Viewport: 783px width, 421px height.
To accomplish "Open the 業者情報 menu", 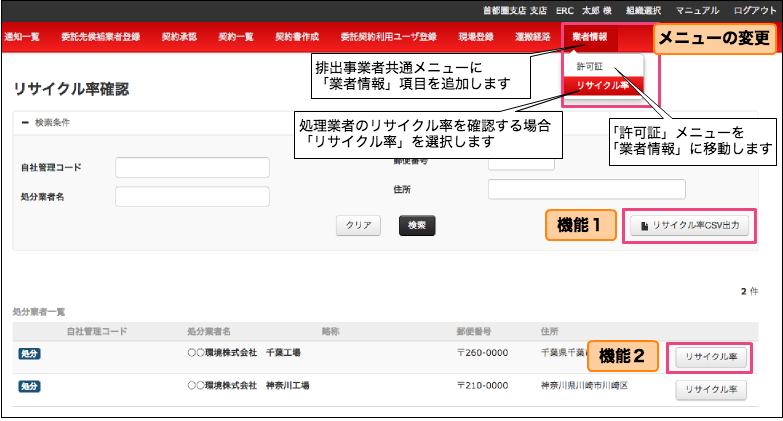I will [x=590, y=37].
